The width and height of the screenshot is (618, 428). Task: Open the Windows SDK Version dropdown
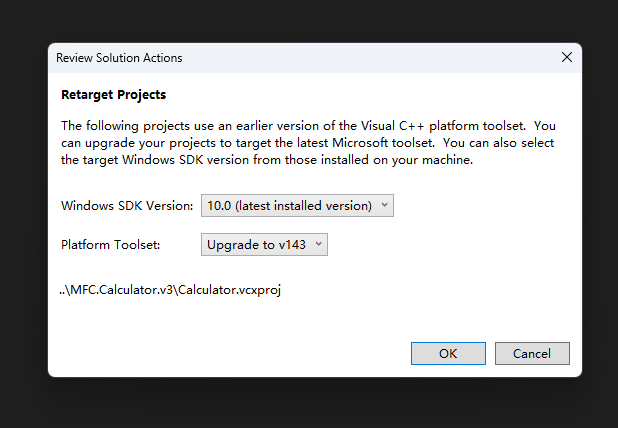click(x=297, y=206)
